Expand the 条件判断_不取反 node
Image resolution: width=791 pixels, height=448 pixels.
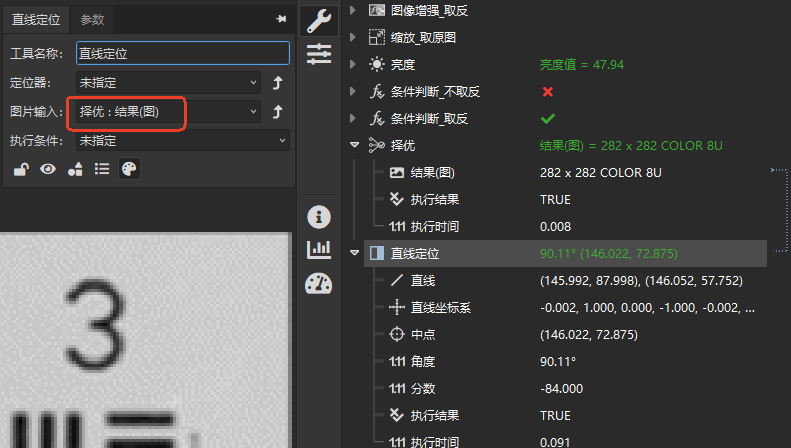point(353,91)
